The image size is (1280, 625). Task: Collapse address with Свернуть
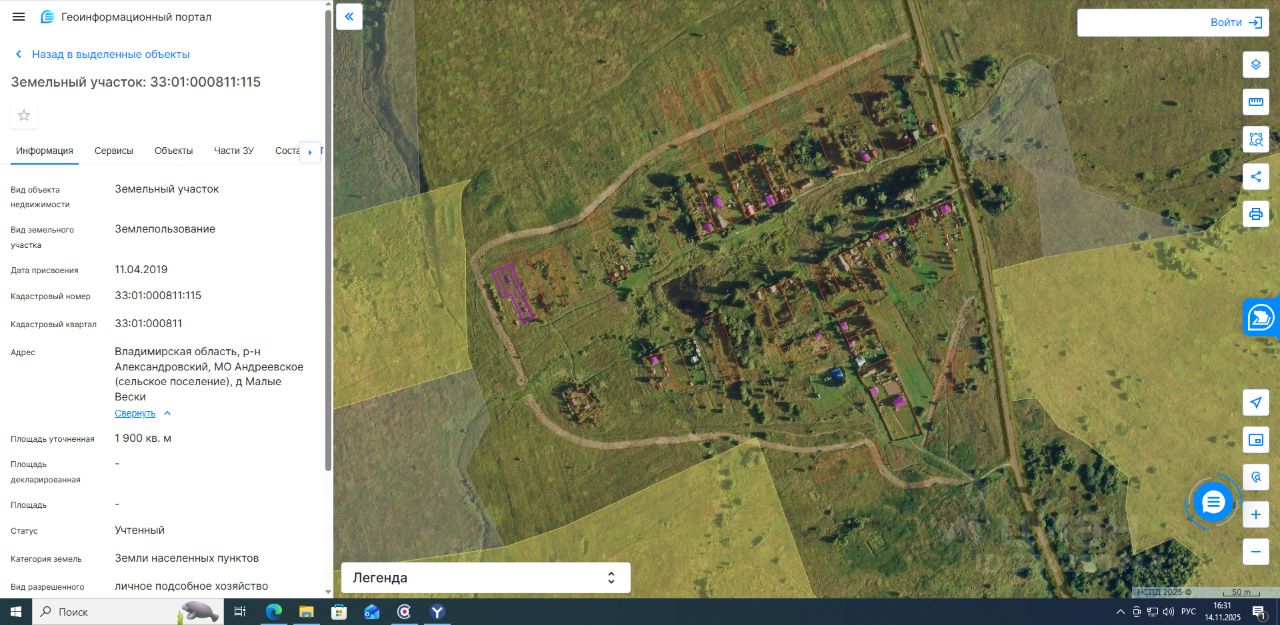tap(135, 413)
